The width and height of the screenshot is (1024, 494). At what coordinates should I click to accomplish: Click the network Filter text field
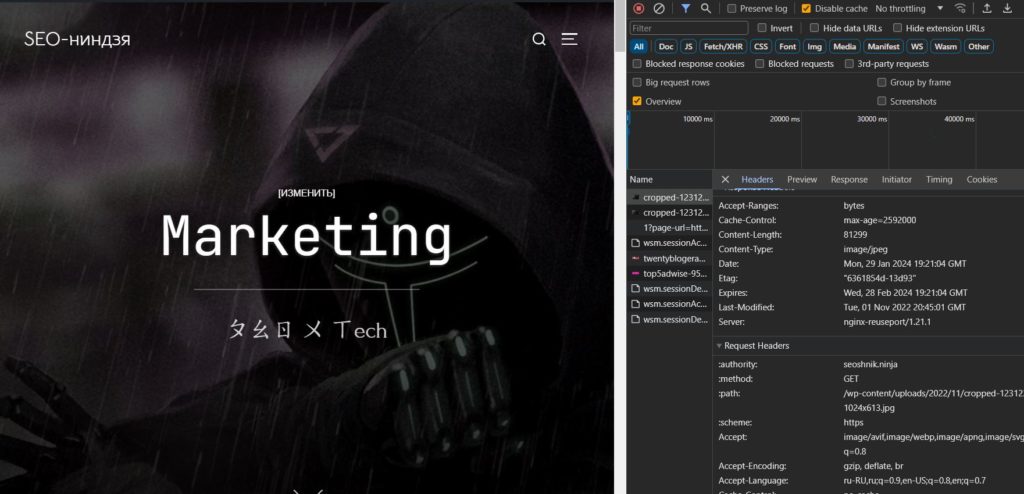coord(689,28)
